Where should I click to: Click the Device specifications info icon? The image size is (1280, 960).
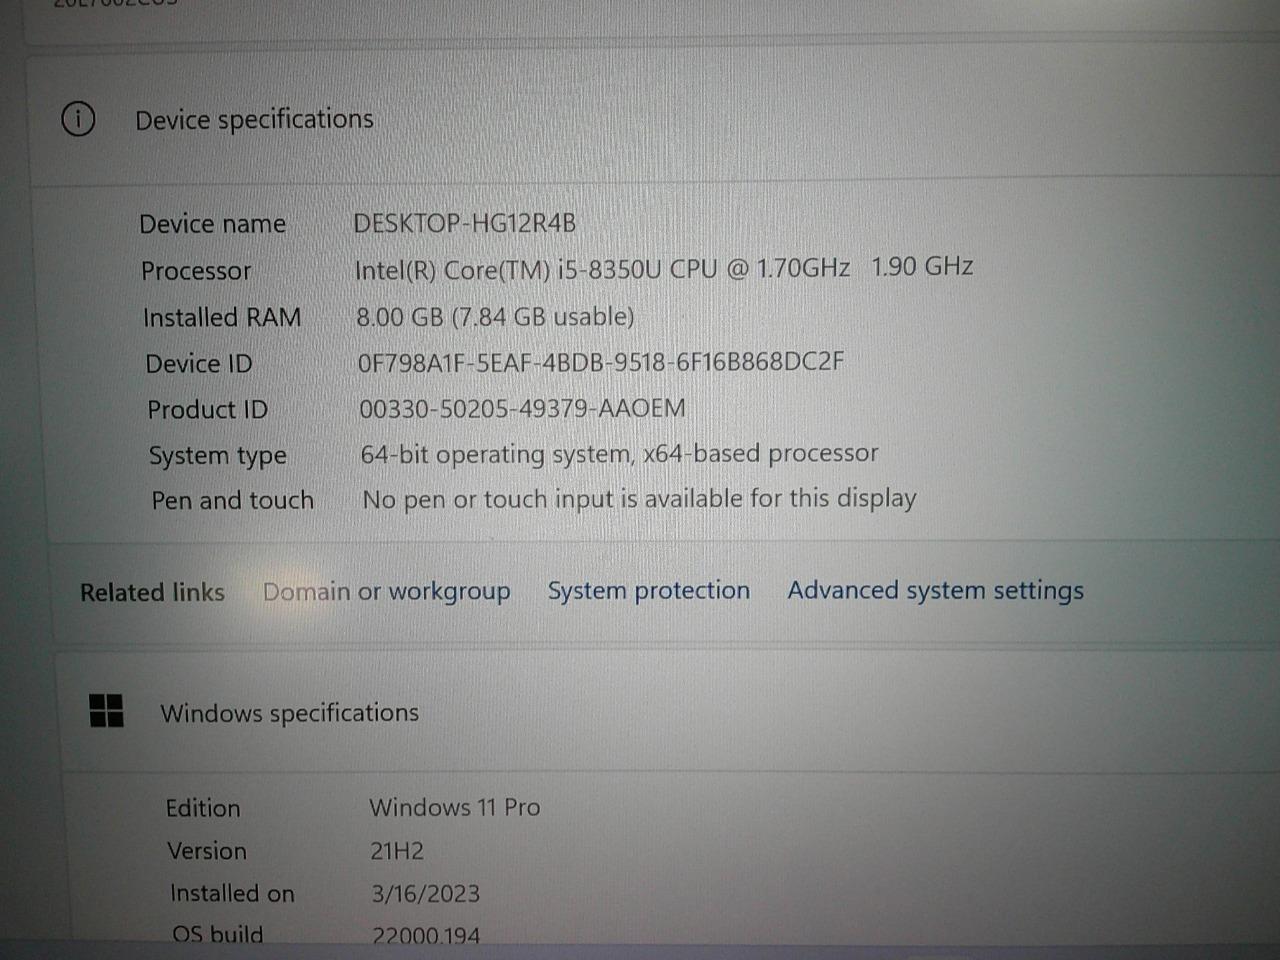click(x=78, y=119)
